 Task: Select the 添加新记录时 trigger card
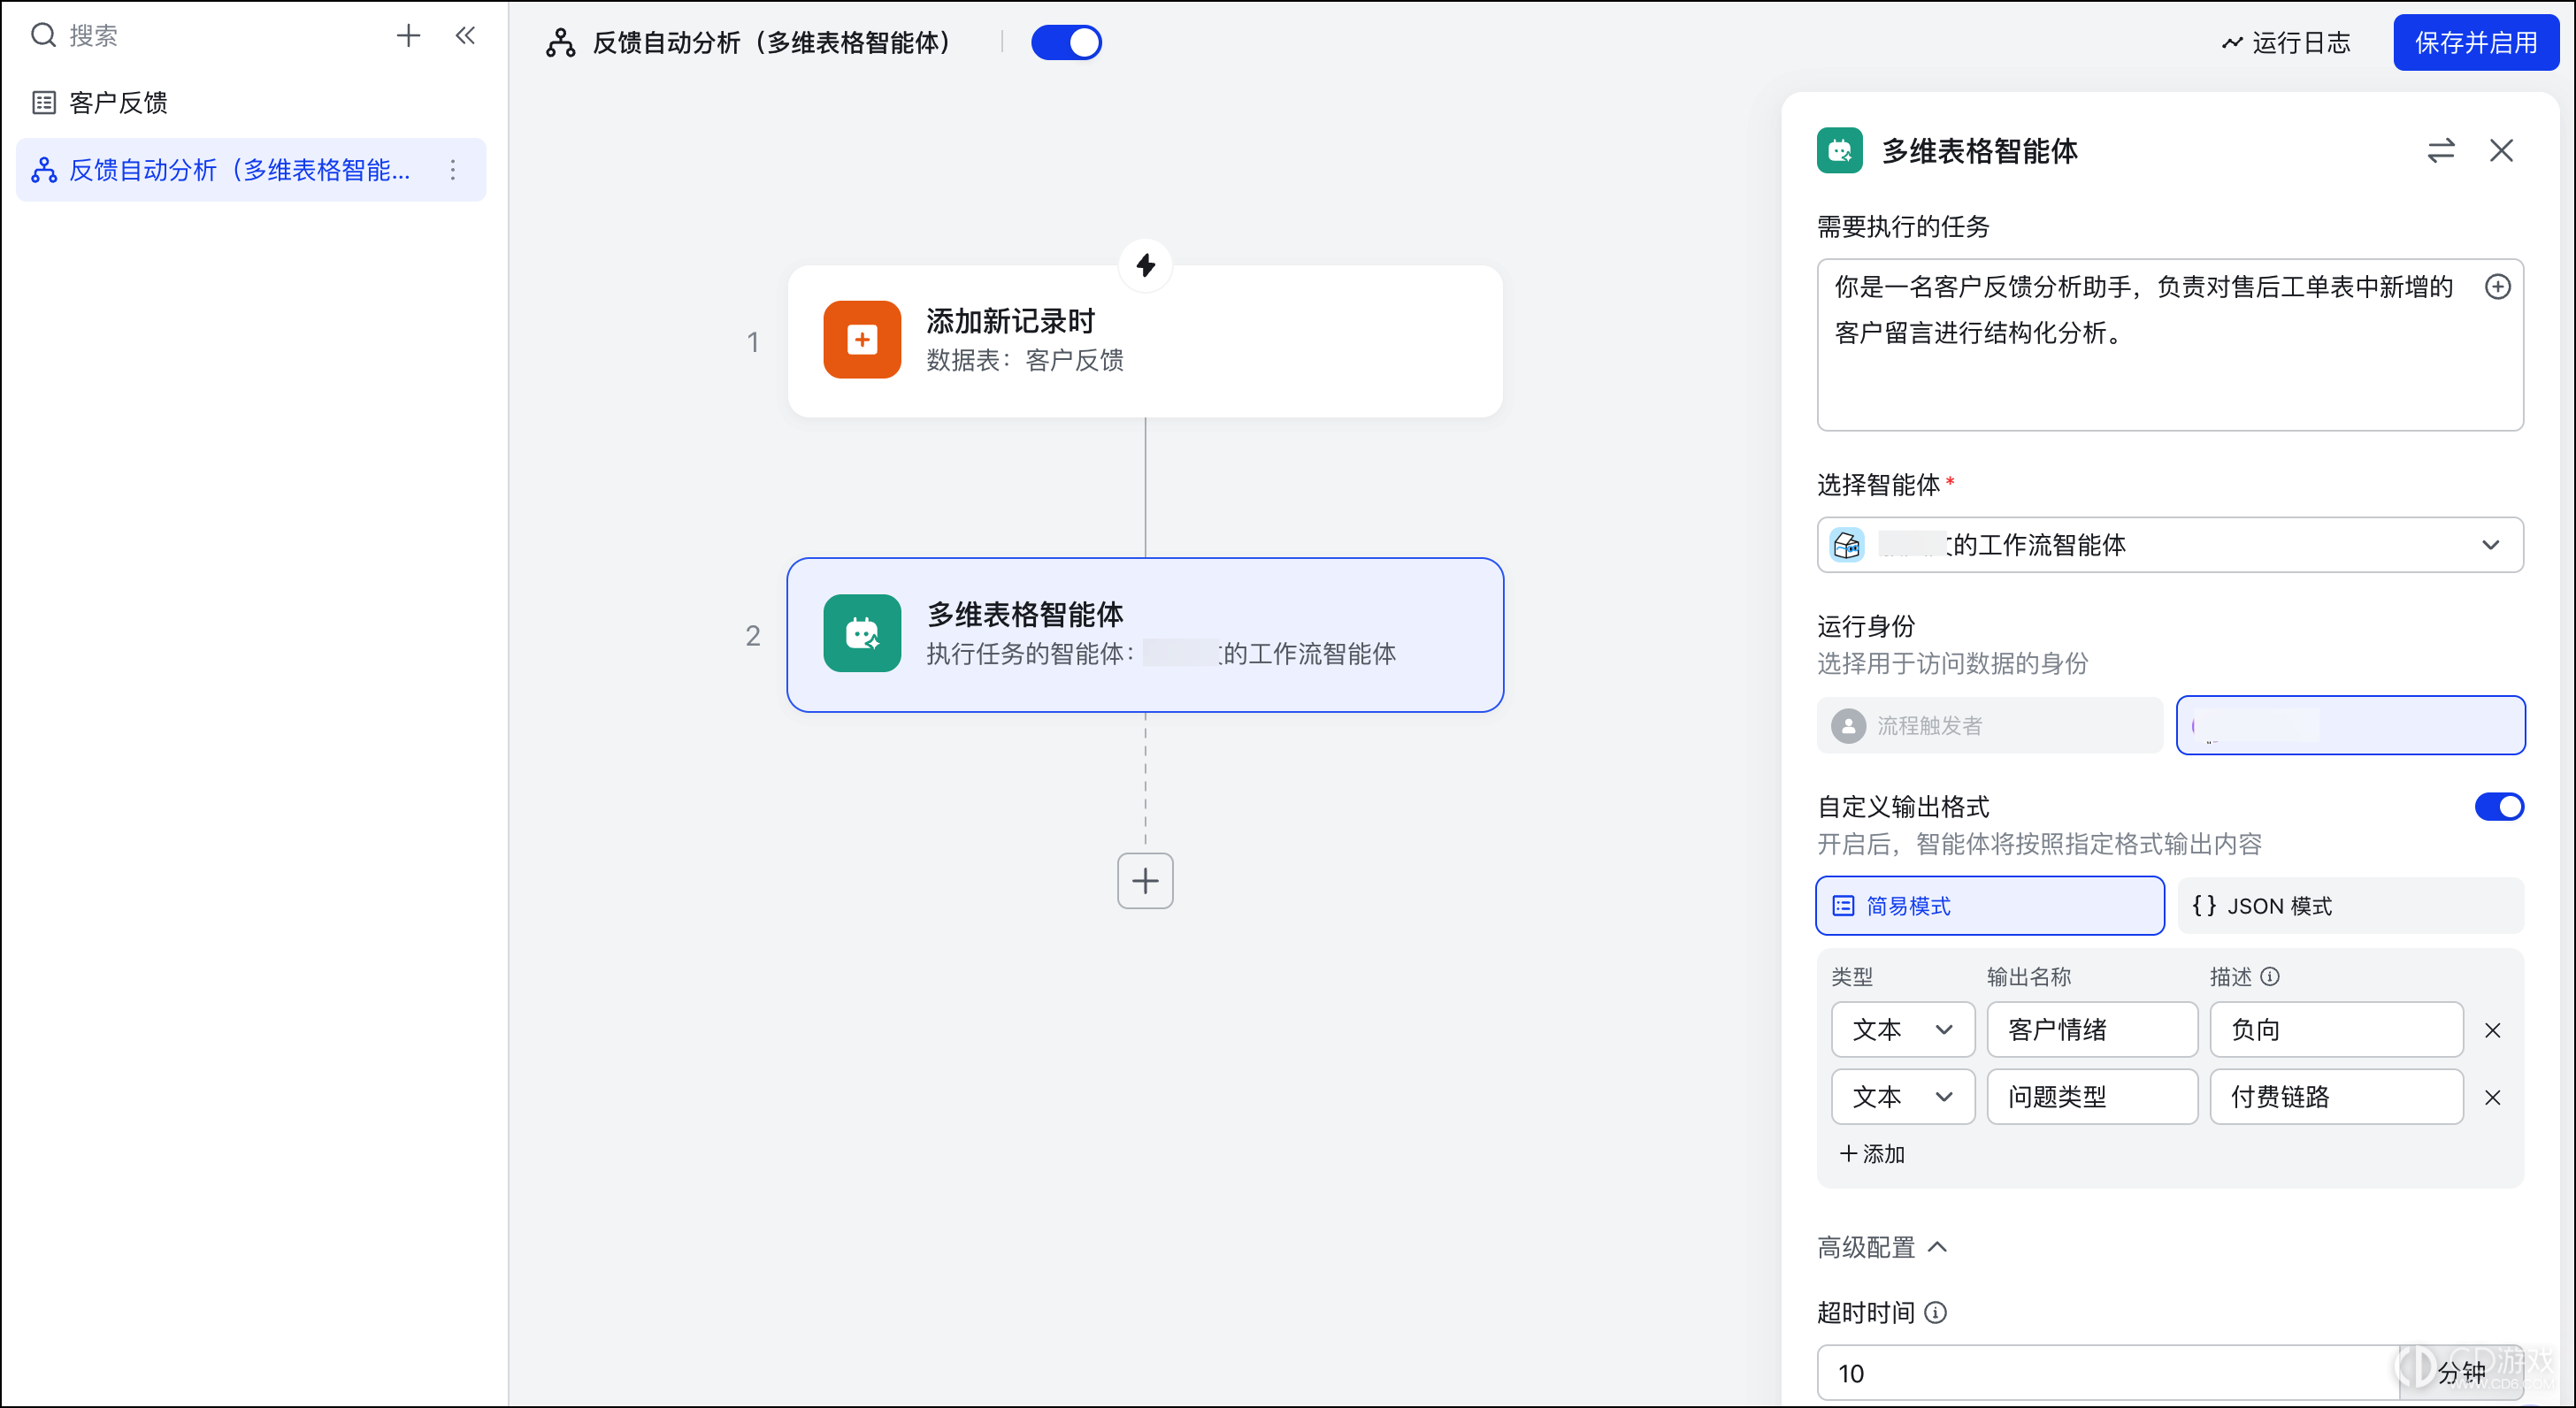point(1145,341)
